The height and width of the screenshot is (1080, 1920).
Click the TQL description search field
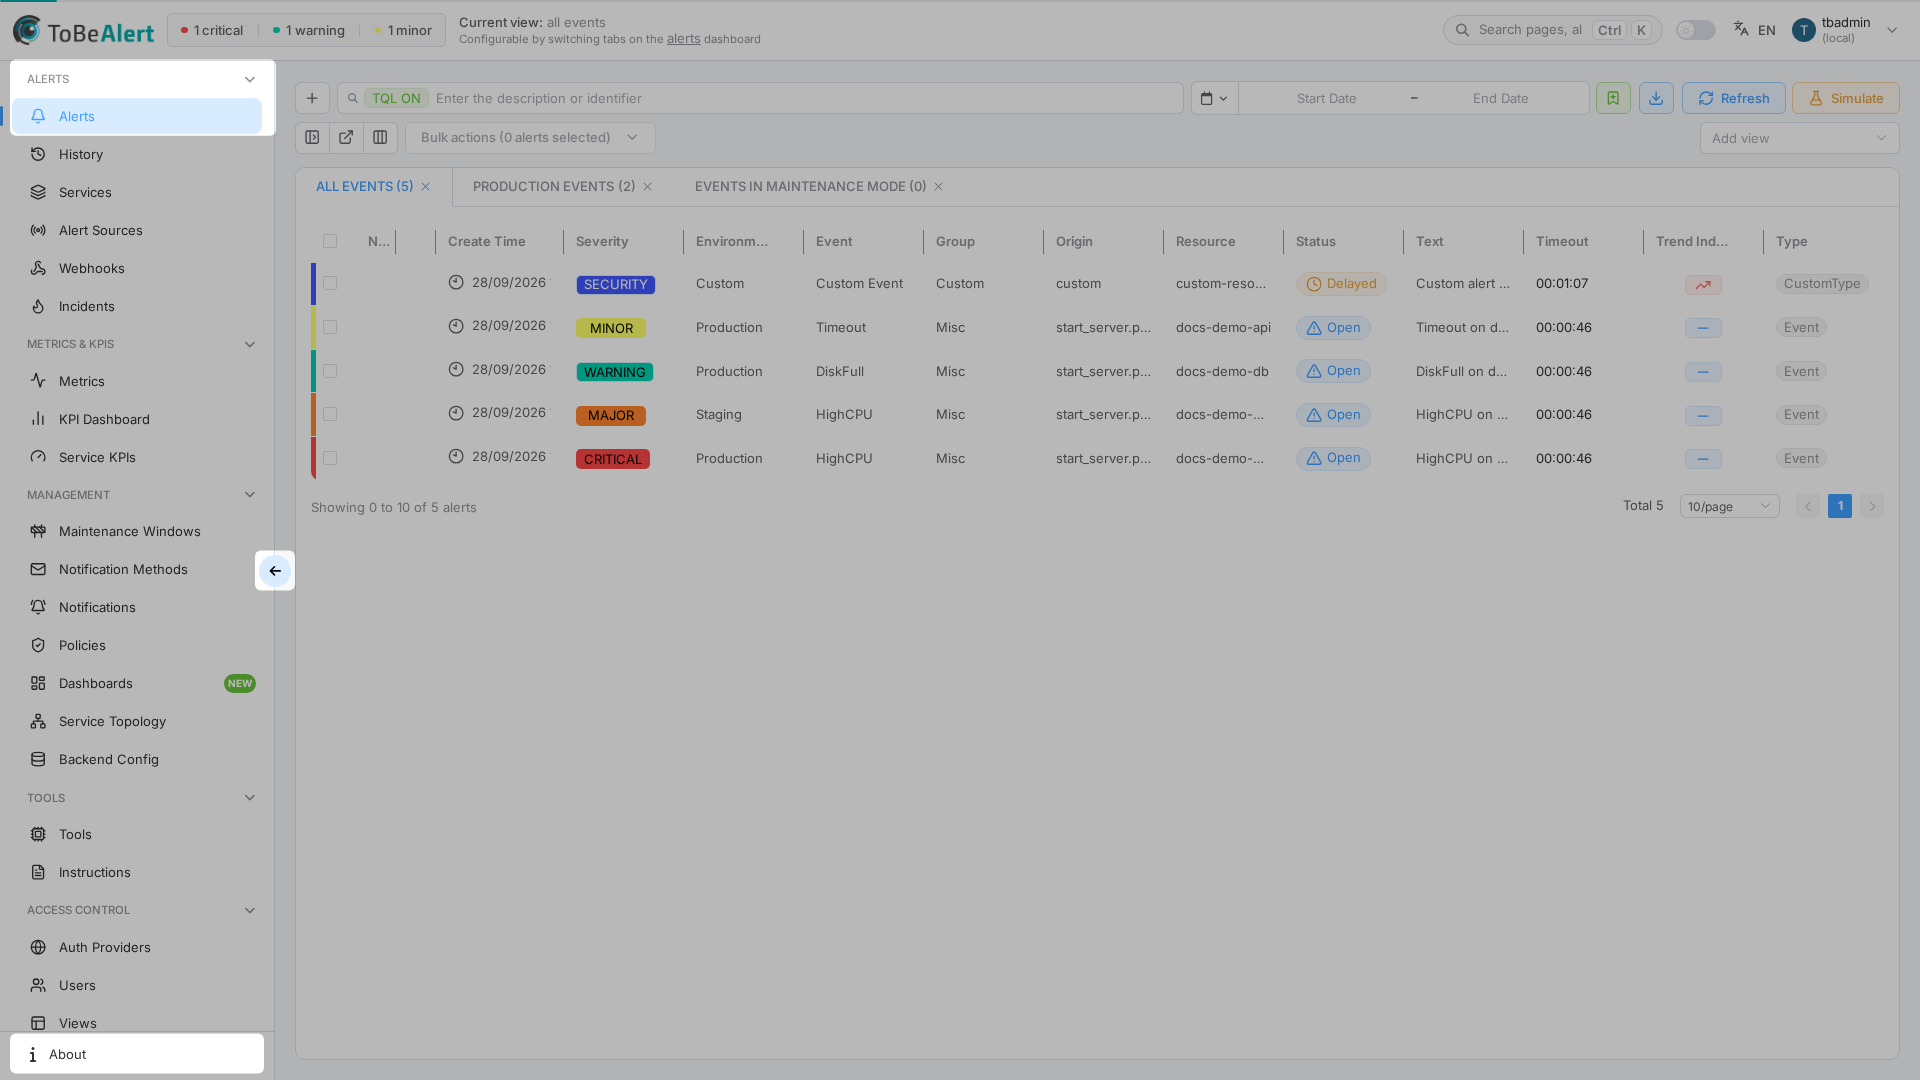[760, 98]
